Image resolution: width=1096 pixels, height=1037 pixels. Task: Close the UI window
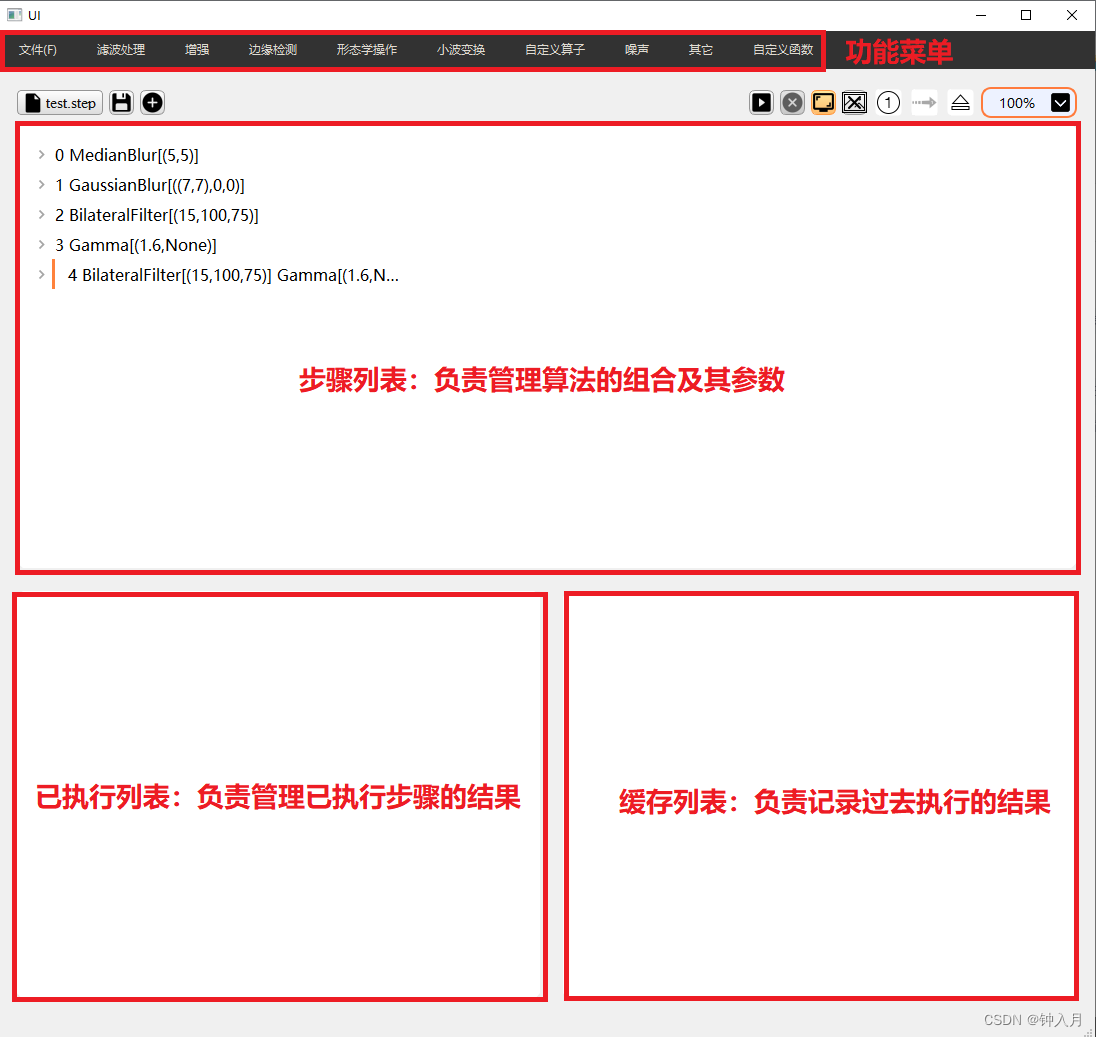tap(1072, 15)
